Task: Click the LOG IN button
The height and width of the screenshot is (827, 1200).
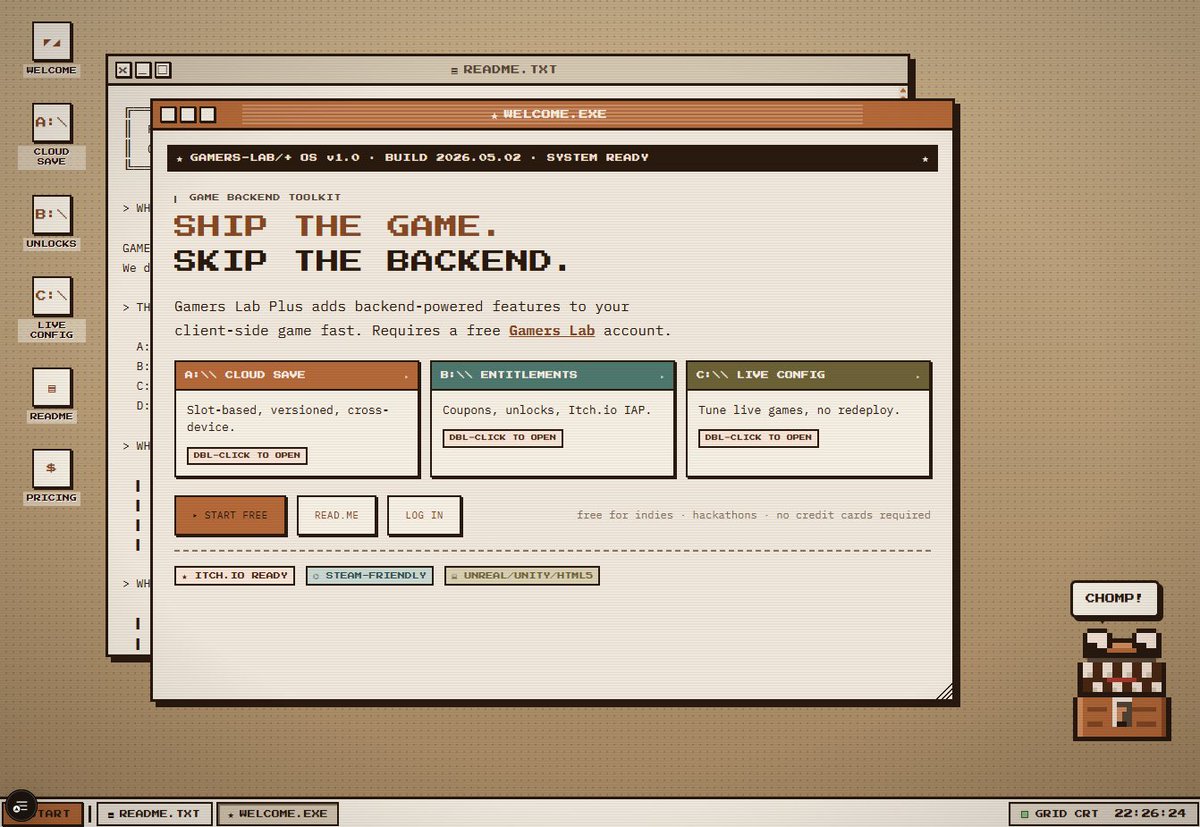Action: (x=424, y=515)
